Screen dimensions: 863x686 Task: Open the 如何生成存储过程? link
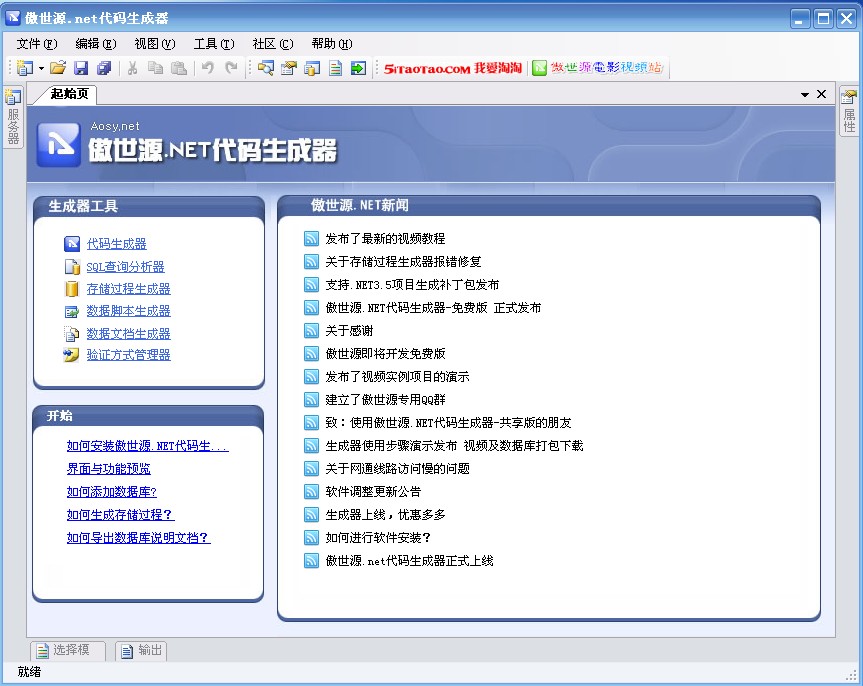point(121,515)
